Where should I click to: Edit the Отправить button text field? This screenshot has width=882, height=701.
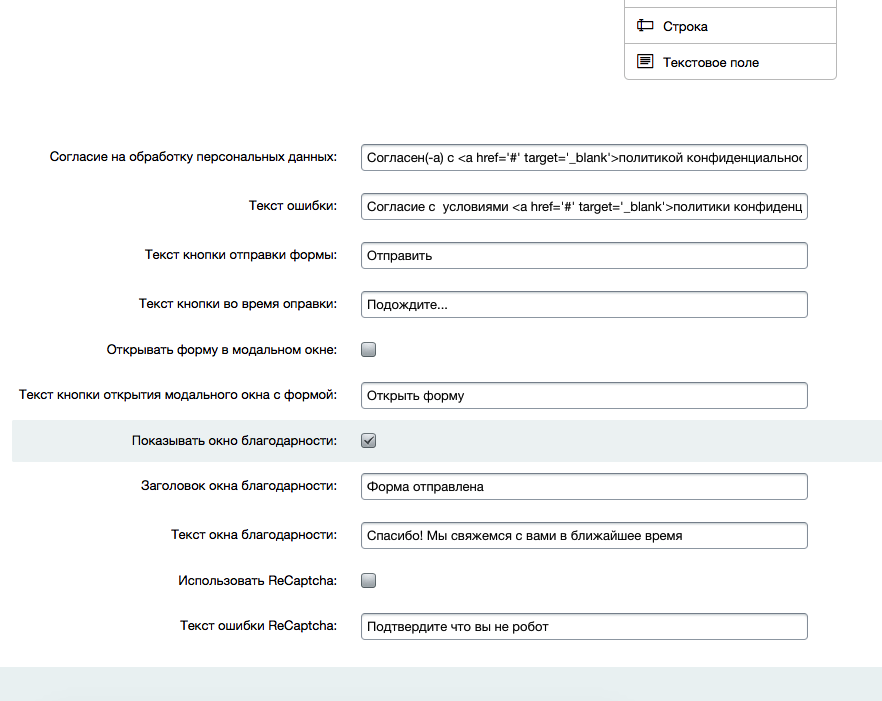(x=584, y=256)
